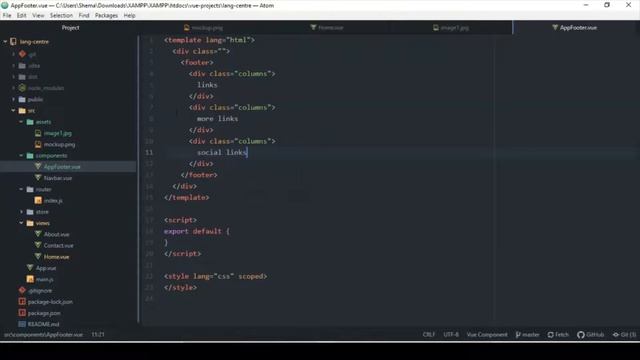Open image1.jpg in the tree

point(58,133)
